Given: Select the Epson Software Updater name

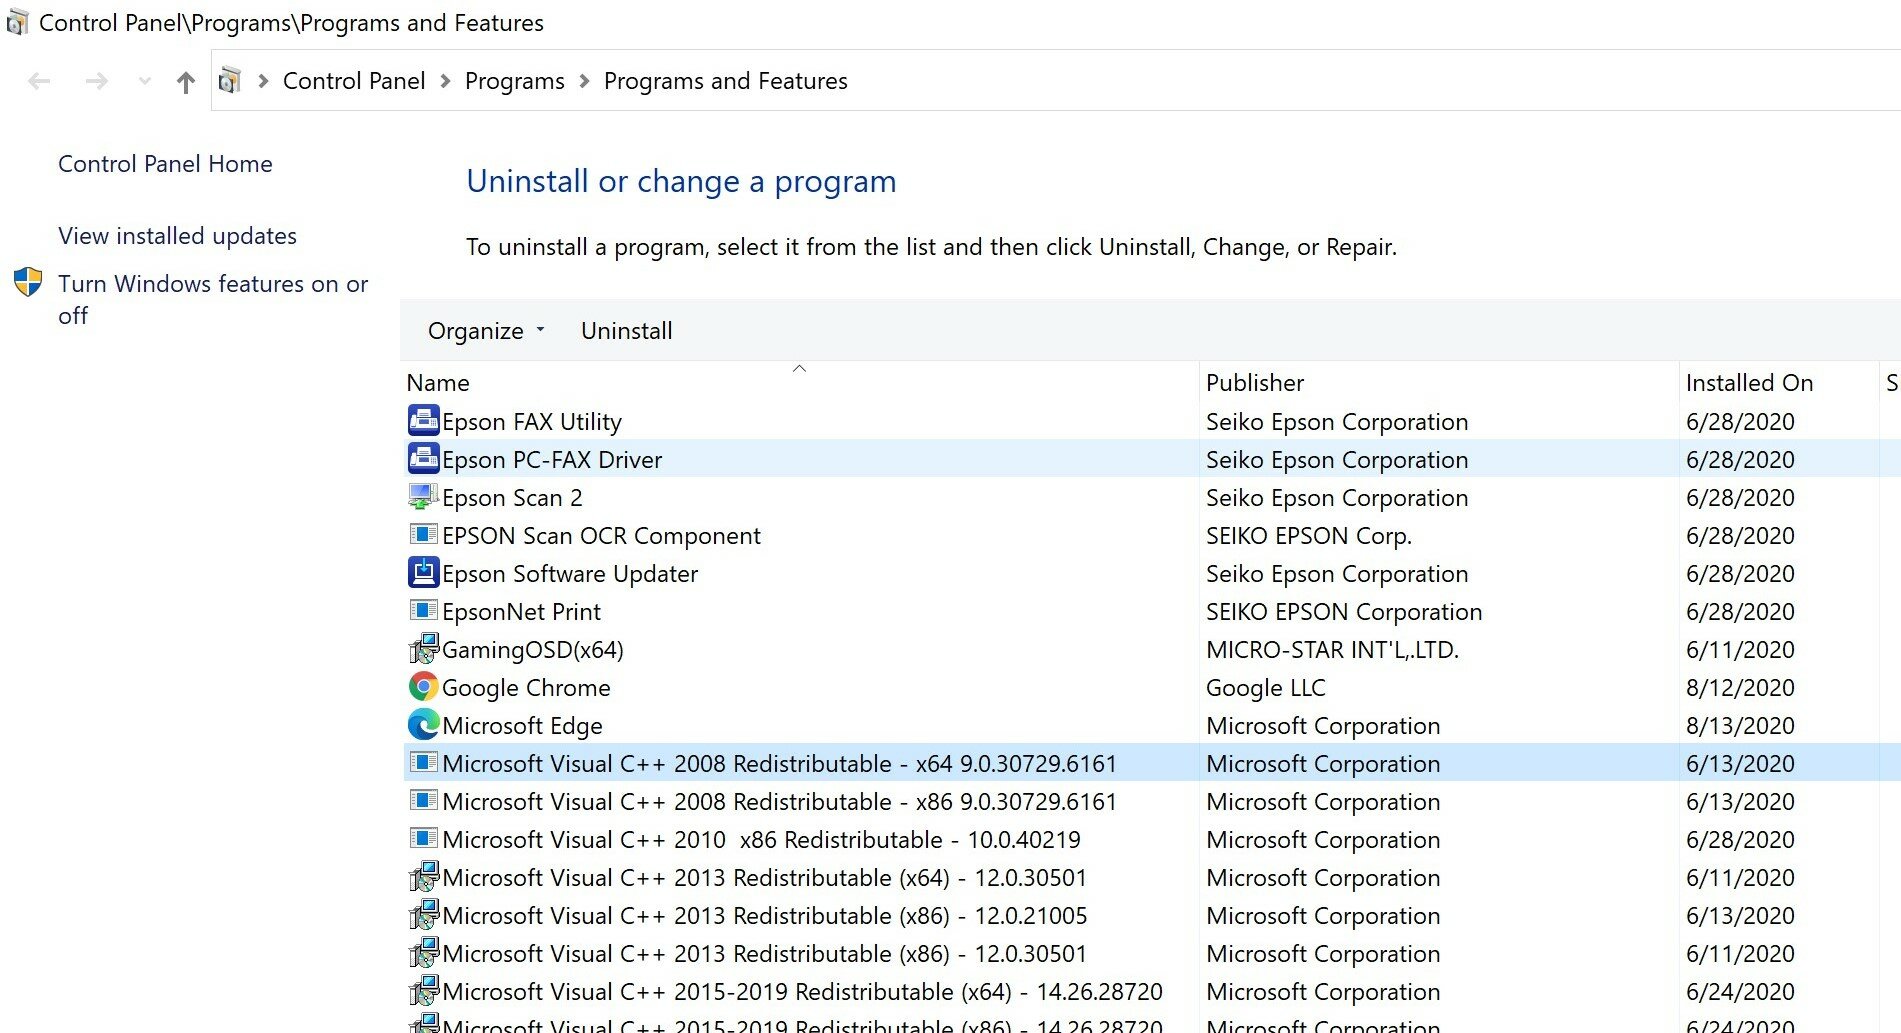Looking at the screenshot, I should click(x=570, y=574).
